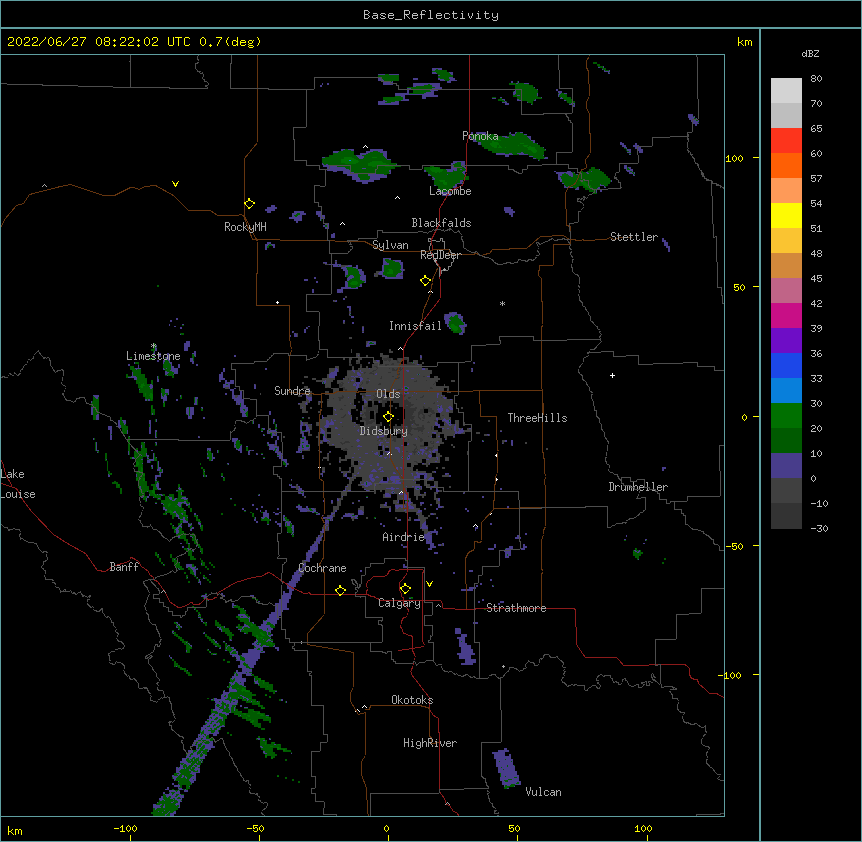Click the Calgary city label
The height and width of the screenshot is (842, 862).
399,603
